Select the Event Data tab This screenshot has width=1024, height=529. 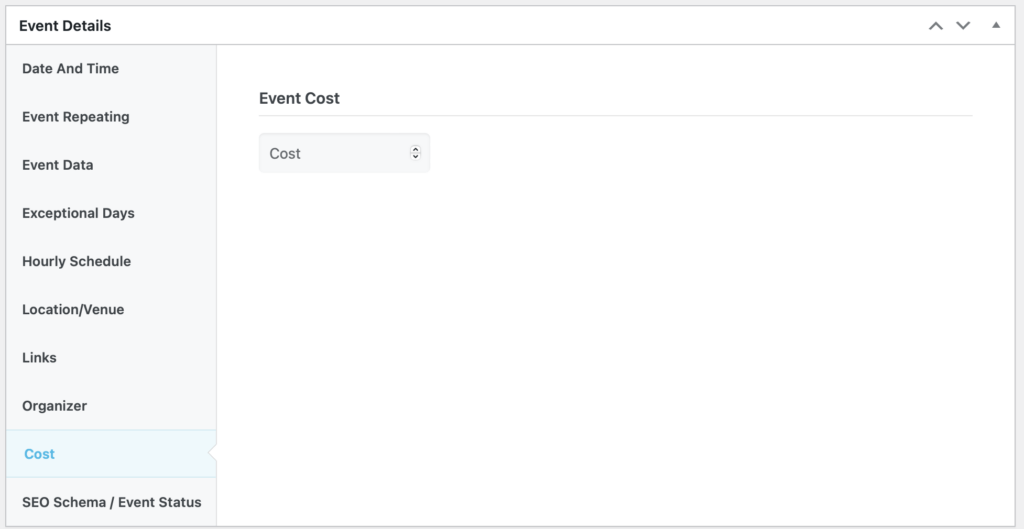pyautogui.click(x=57, y=165)
